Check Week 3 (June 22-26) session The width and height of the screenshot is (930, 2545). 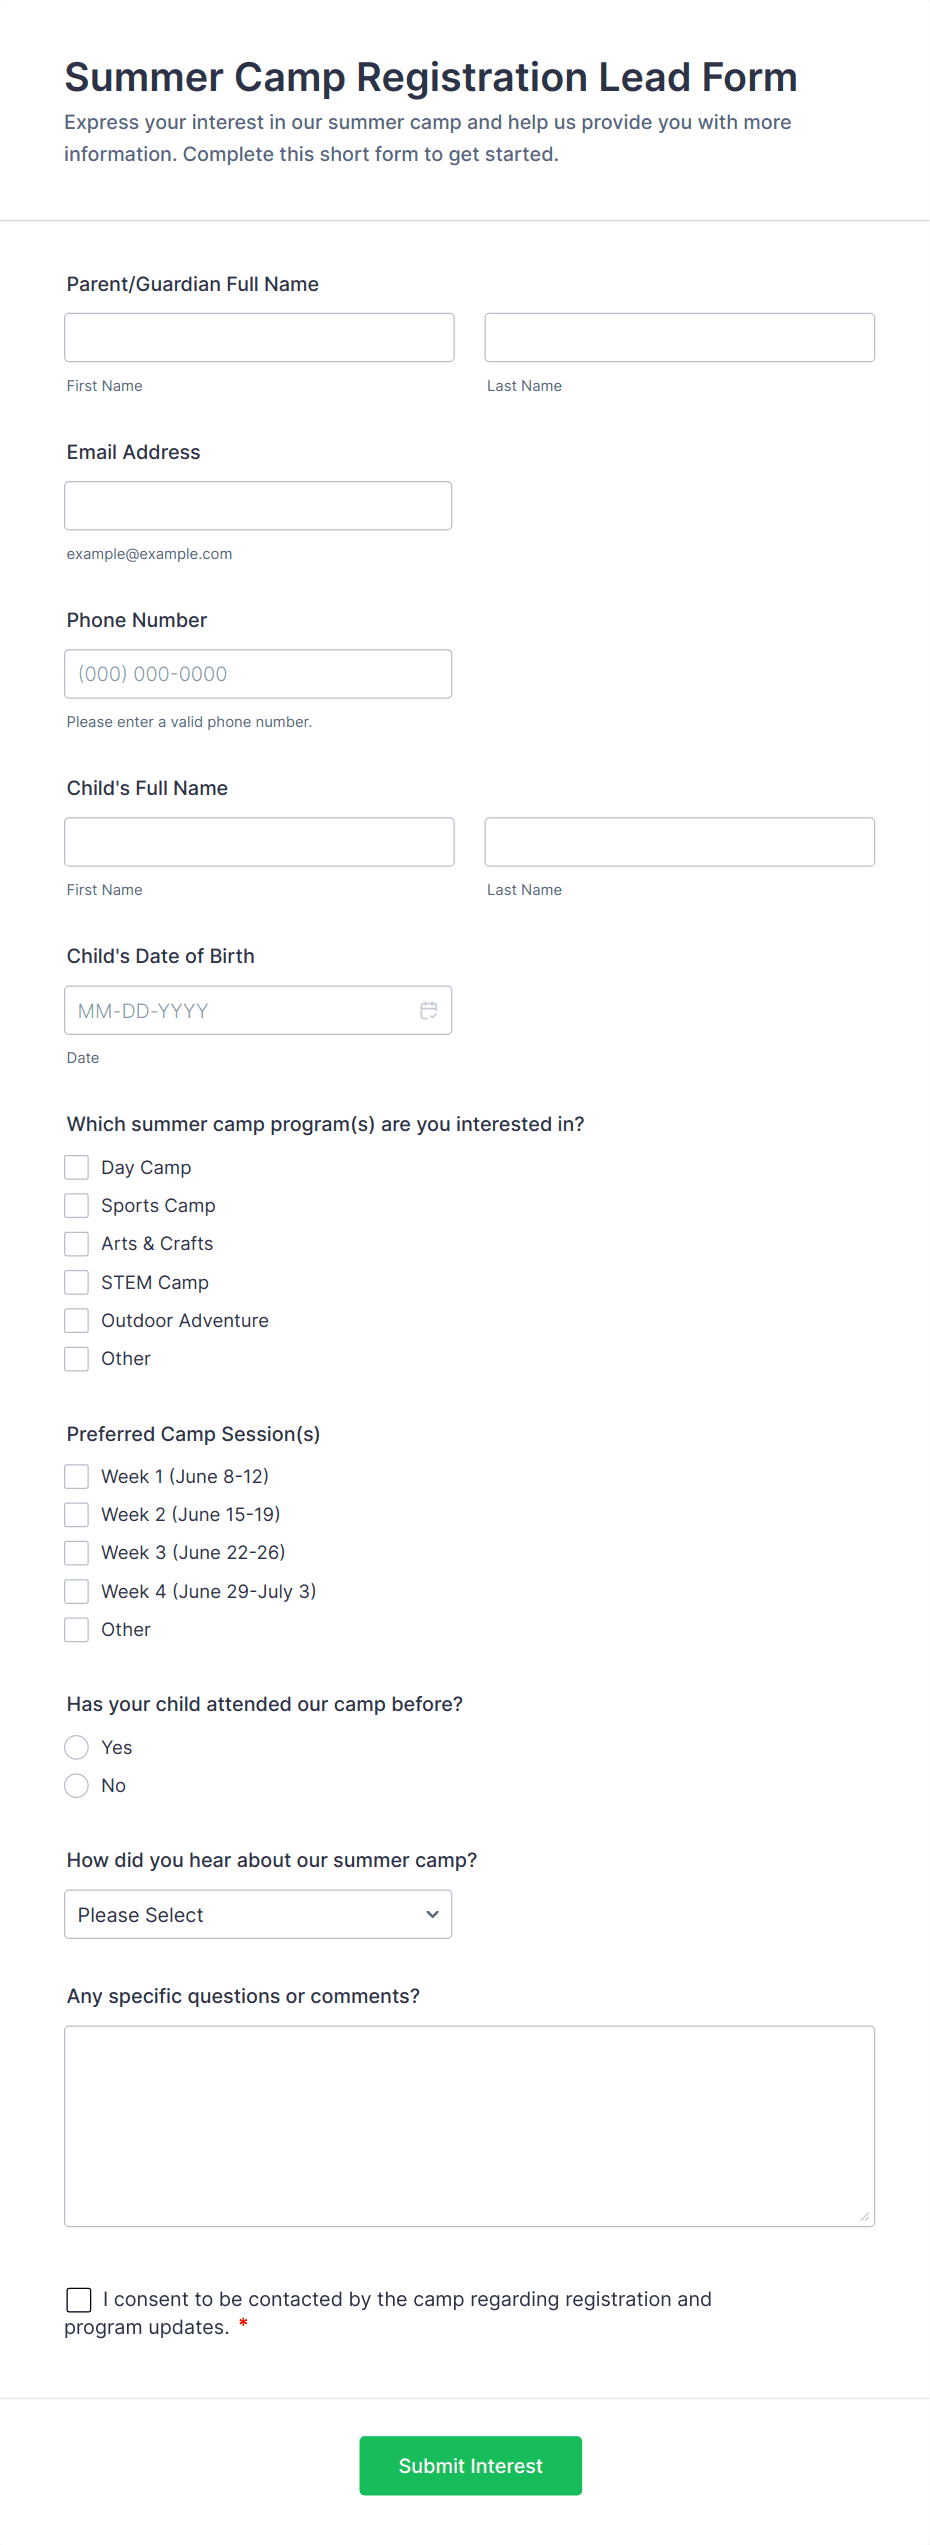point(77,1552)
